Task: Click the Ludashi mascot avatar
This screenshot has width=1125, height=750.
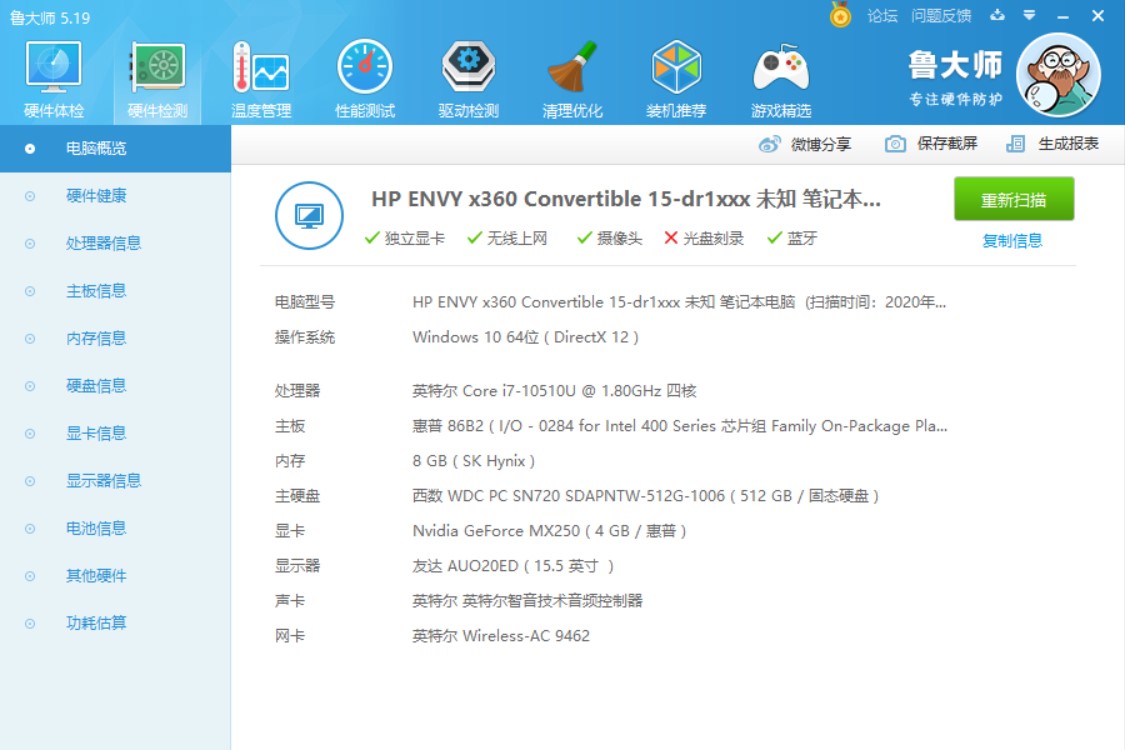Action: click(1057, 74)
